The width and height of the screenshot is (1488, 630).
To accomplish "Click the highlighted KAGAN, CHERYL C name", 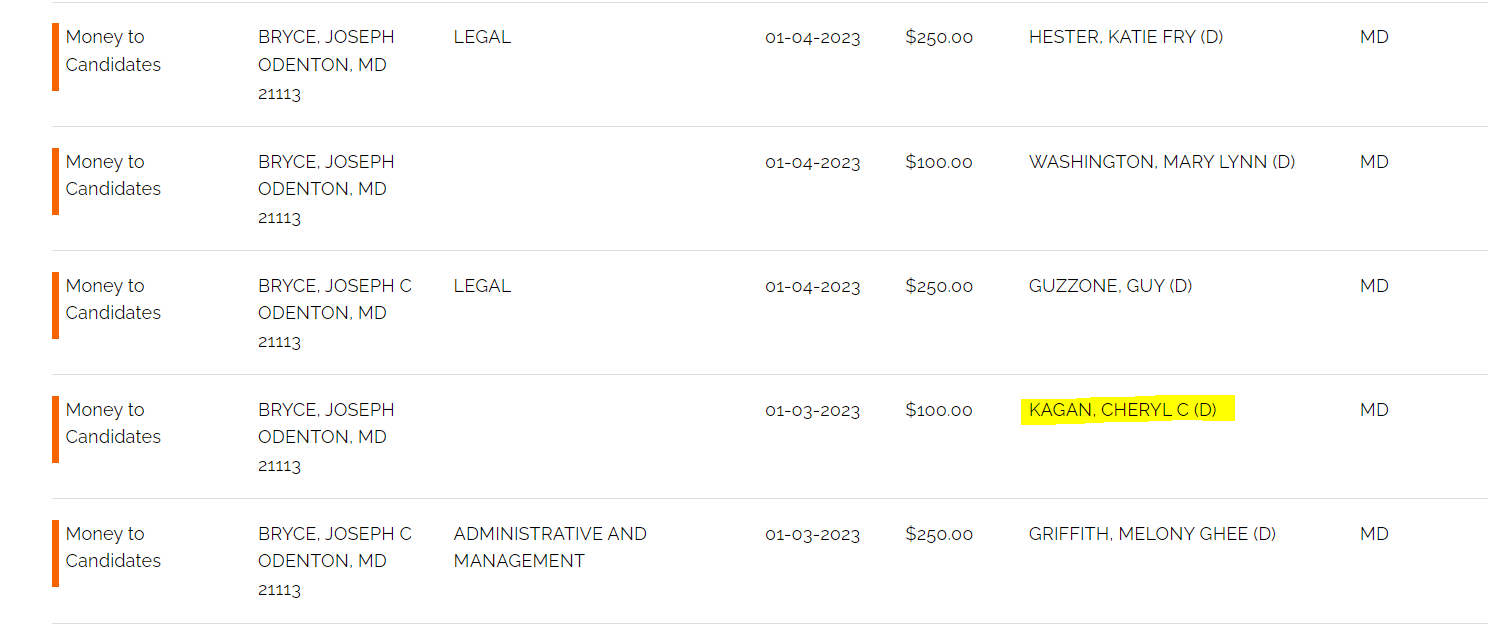I will [1122, 410].
